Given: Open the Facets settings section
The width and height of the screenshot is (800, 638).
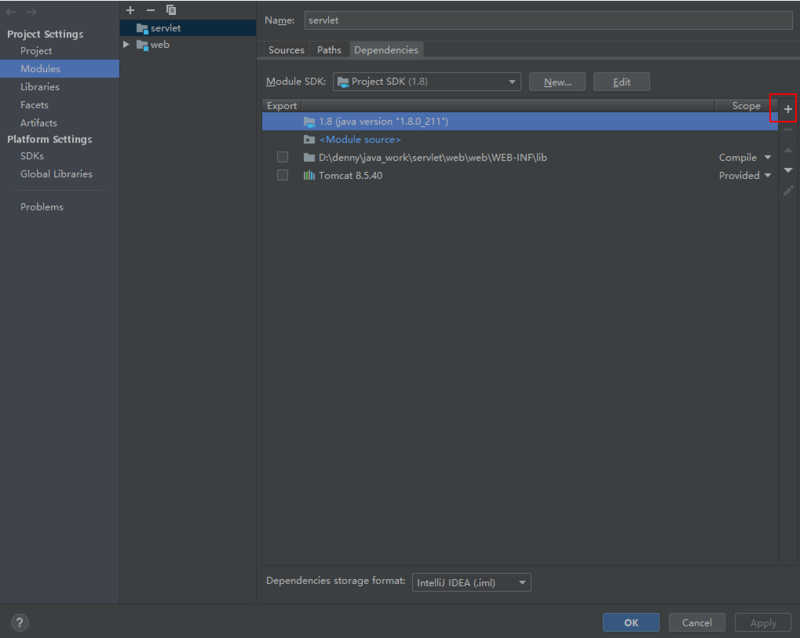Looking at the screenshot, I should point(34,105).
